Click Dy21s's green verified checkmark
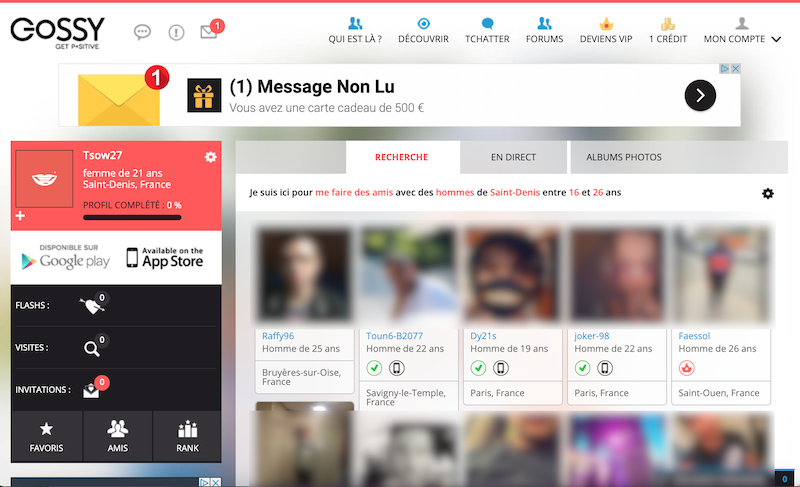 479,368
